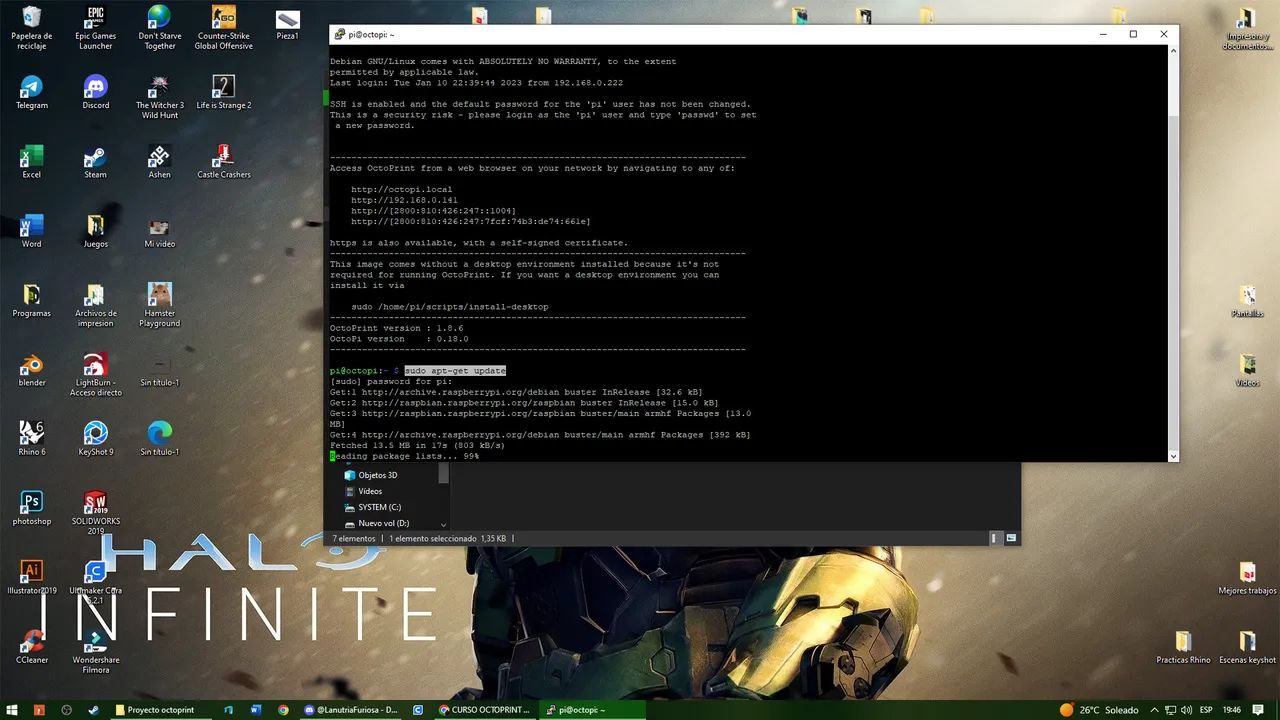Select Life is Strange 2 icon
1280x720 pixels.
[x=223, y=92]
